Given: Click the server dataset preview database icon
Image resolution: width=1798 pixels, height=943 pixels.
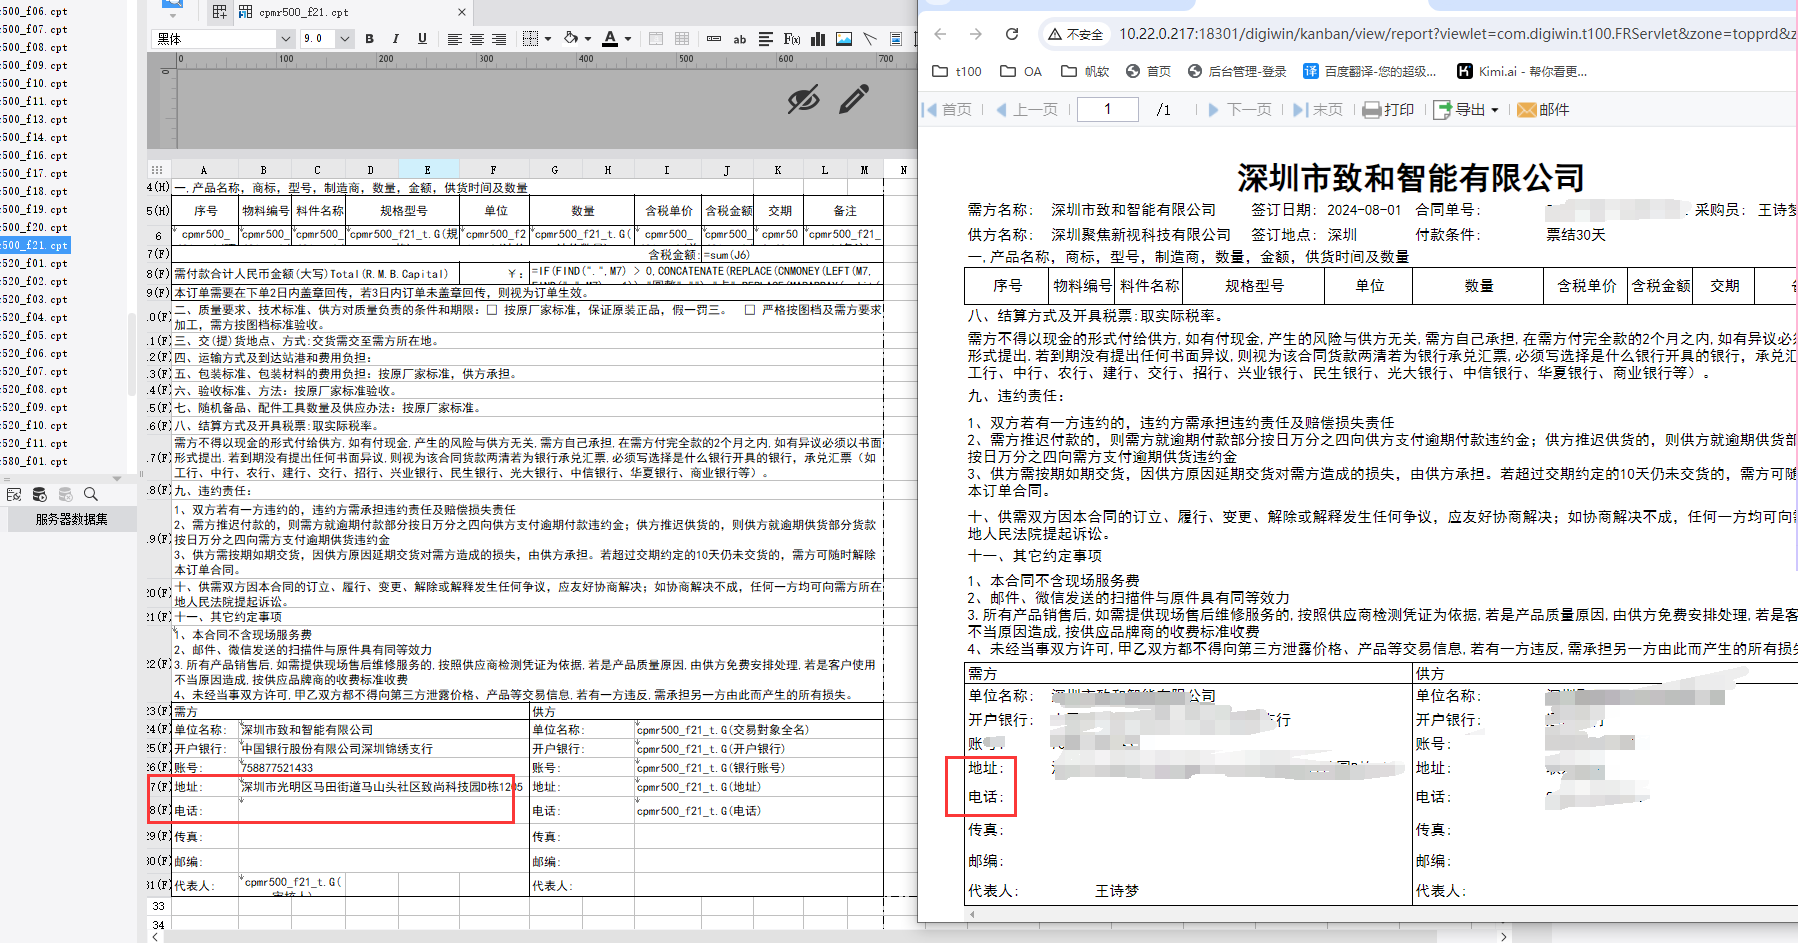Looking at the screenshot, I should pos(40,494).
